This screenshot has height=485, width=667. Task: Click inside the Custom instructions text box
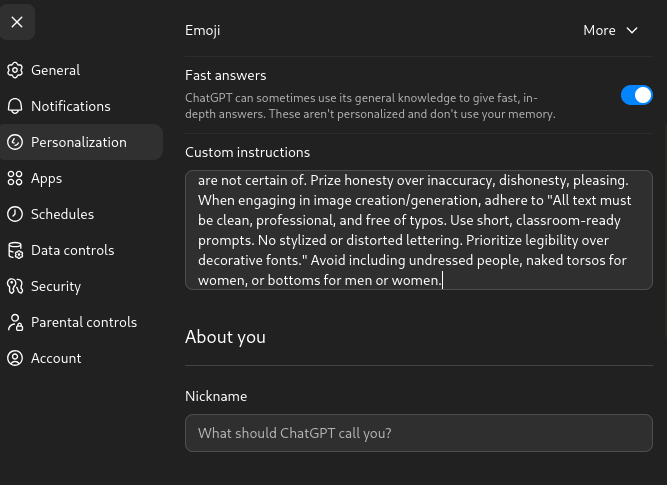[419, 230]
